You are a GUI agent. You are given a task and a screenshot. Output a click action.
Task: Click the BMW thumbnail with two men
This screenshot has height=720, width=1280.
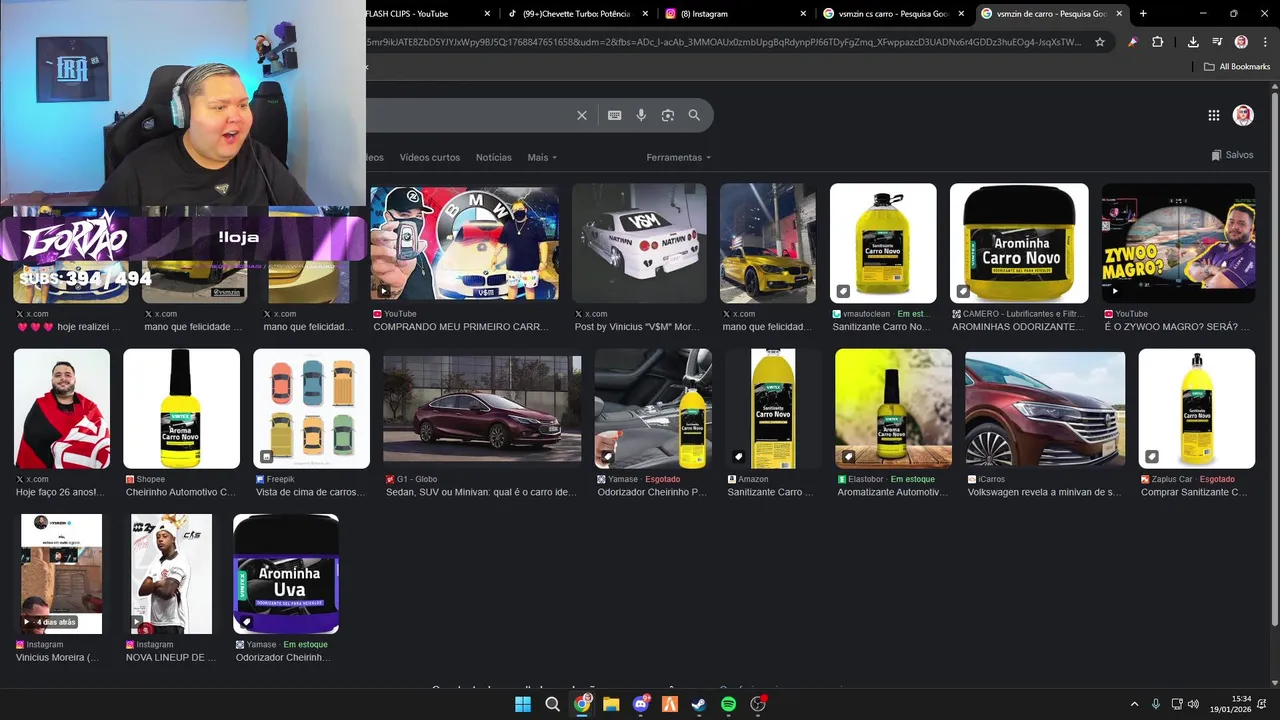click(465, 243)
